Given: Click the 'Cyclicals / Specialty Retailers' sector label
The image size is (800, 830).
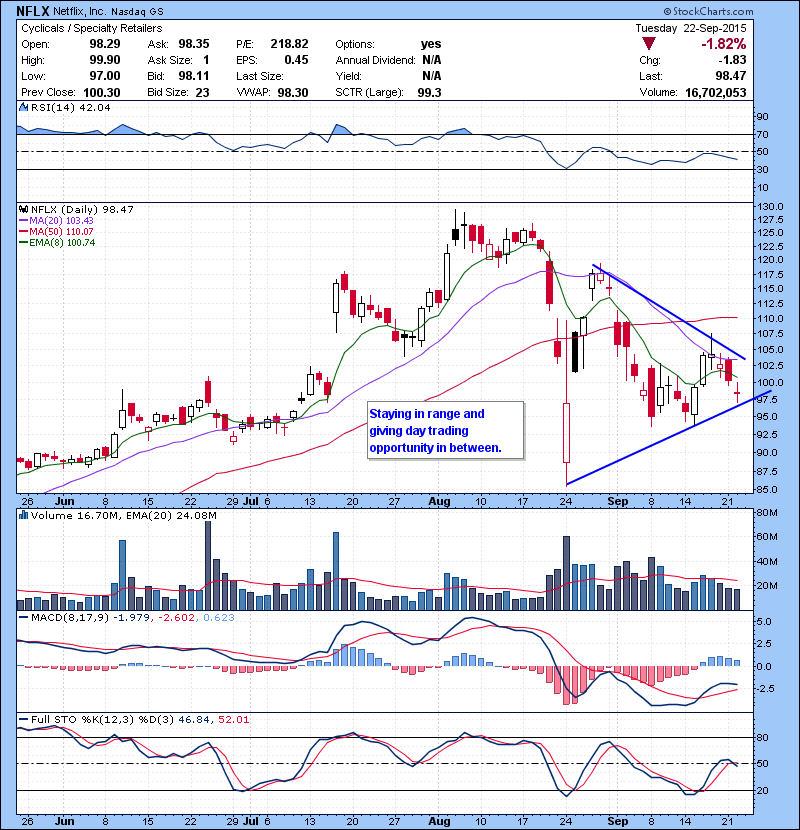Looking at the screenshot, I should pyautogui.click(x=92, y=29).
